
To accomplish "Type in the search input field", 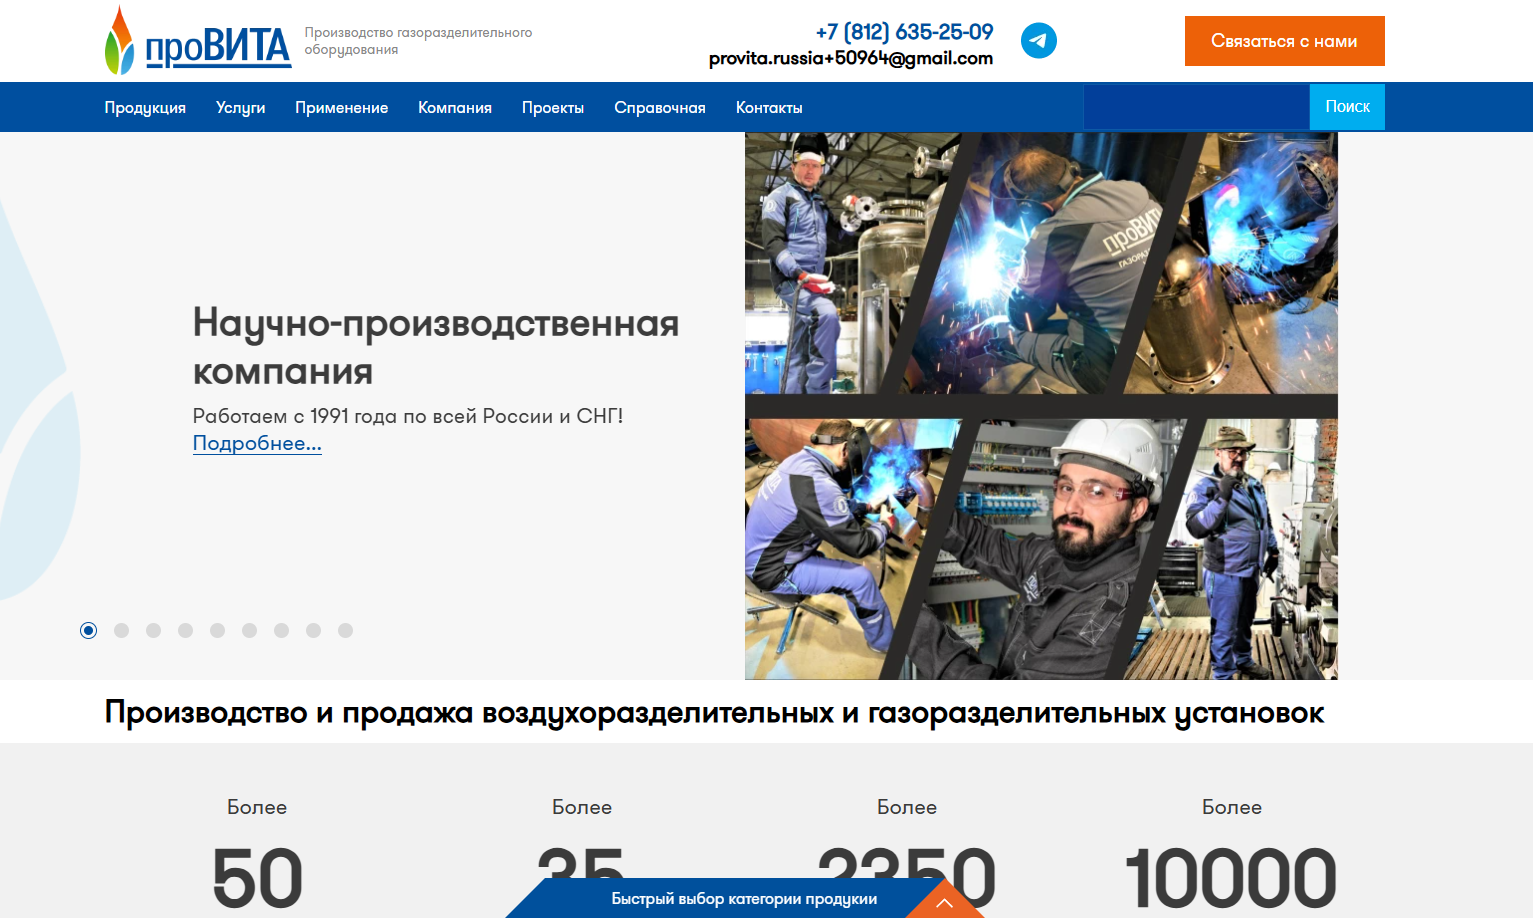I will click(x=1196, y=107).
